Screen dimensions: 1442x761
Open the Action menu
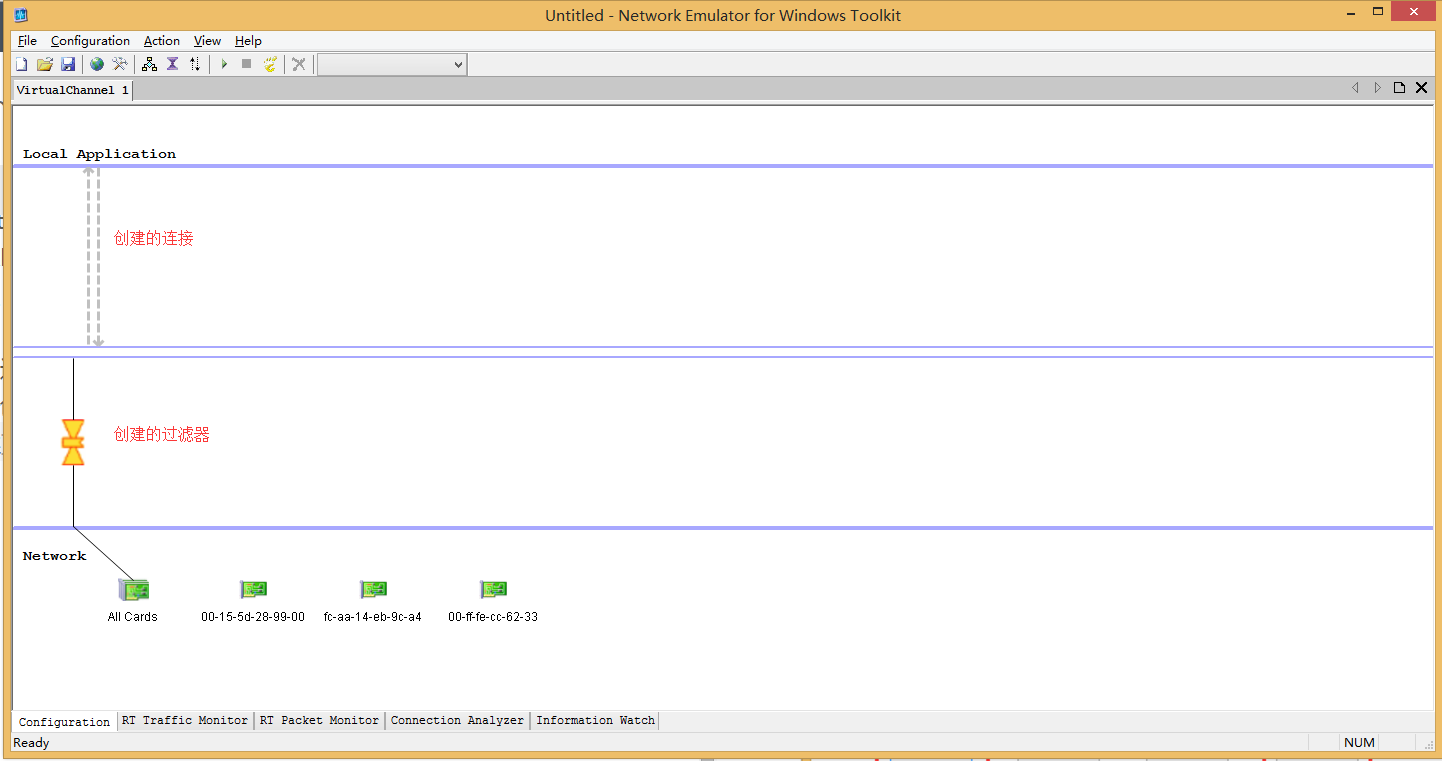coord(162,41)
